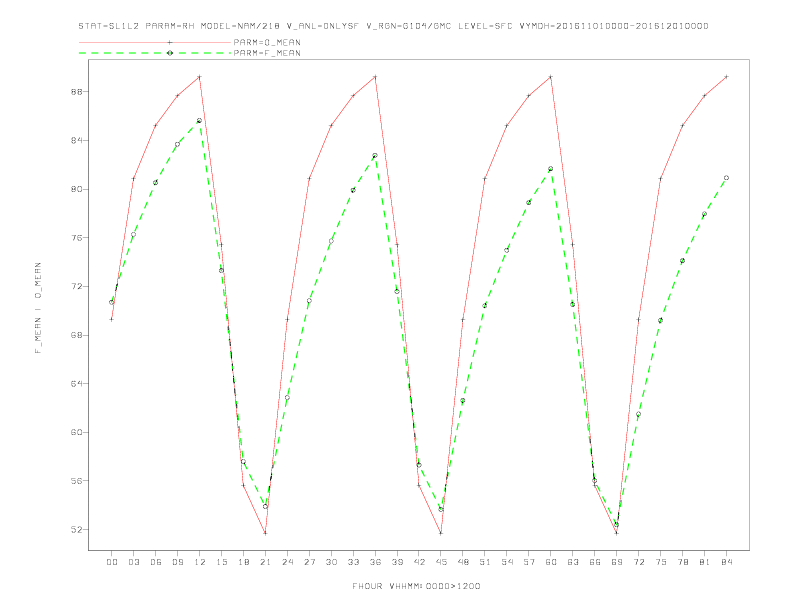792x612 pixels.
Task: Click V_RGN=G104/GMC in the chart title
Action: tap(409, 26)
